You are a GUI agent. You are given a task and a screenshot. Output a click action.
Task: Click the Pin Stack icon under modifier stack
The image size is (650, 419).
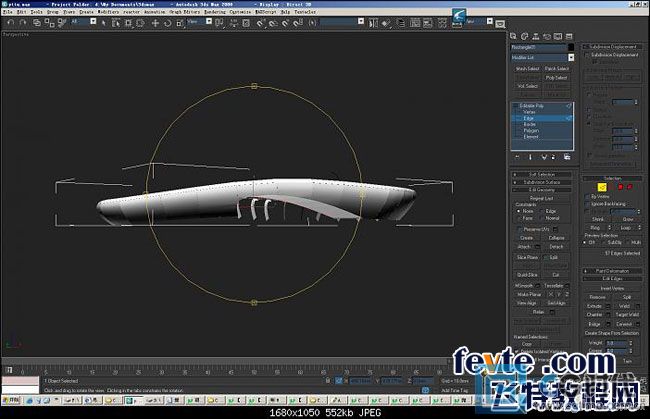click(517, 157)
